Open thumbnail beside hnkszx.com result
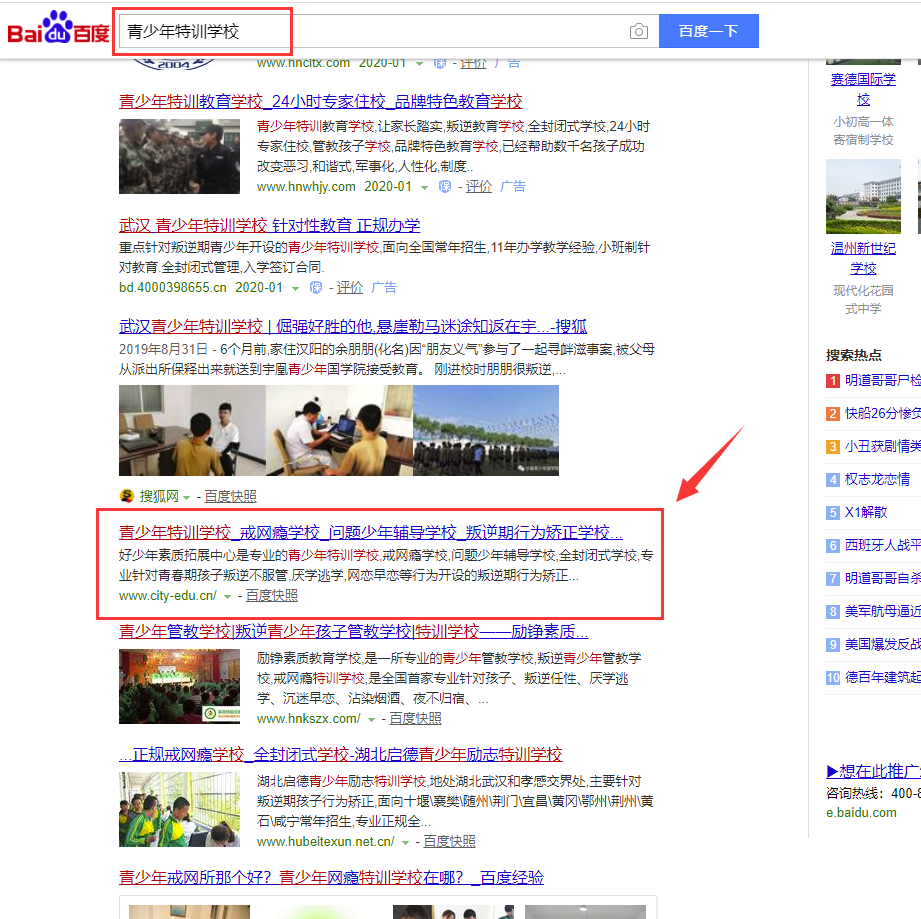The image size is (921, 919). click(180, 686)
